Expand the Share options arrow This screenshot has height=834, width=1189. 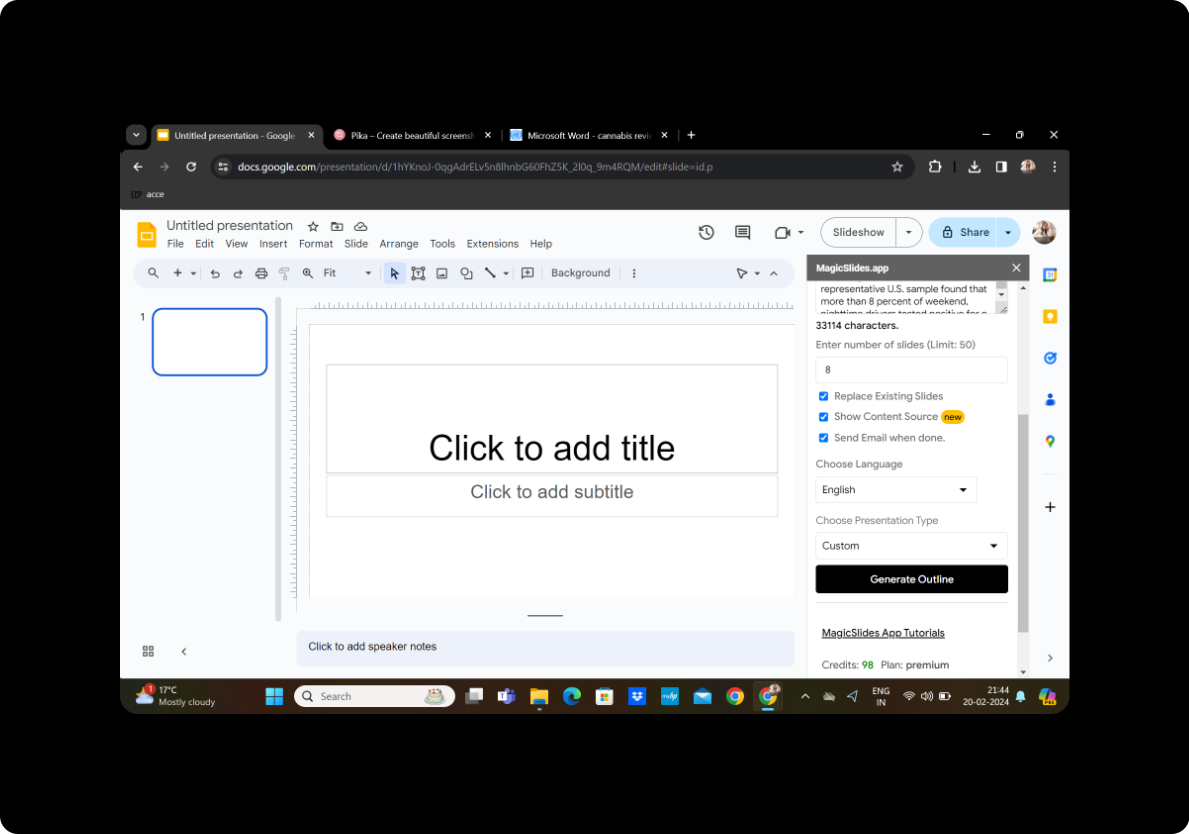pos(1008,233)
